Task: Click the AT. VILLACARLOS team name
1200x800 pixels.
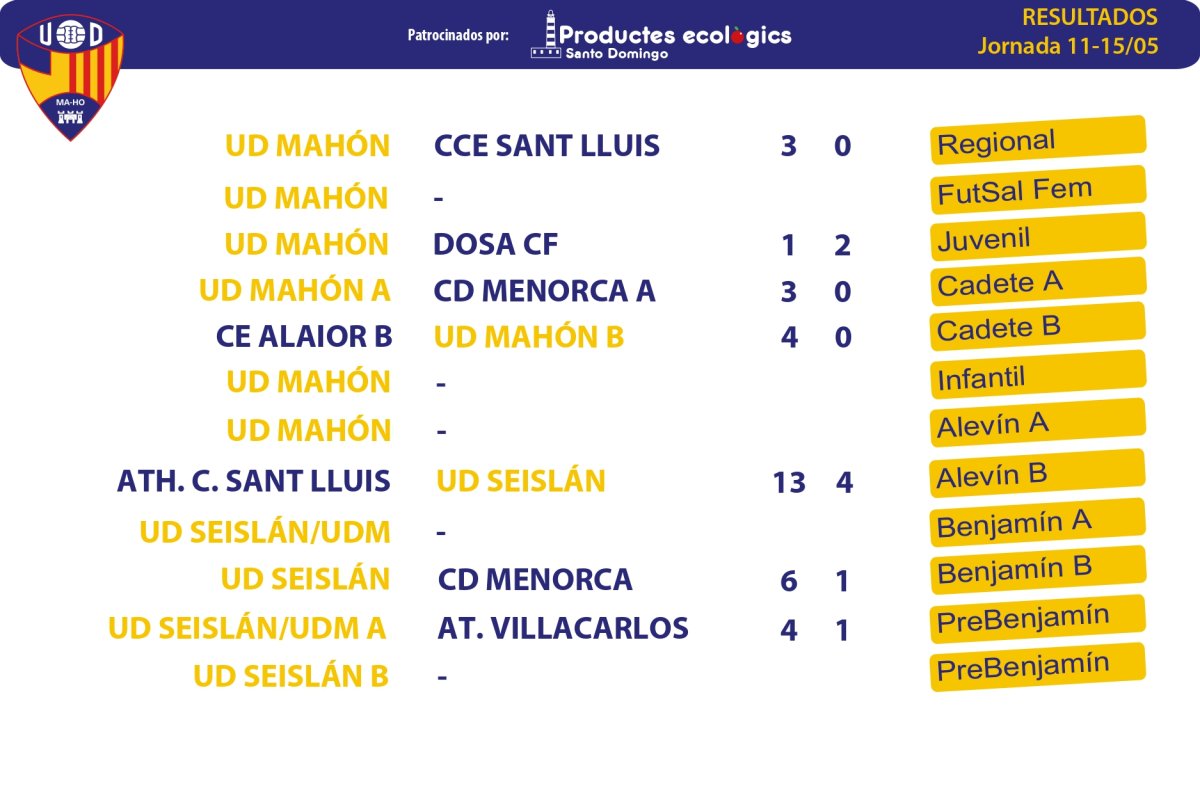Action: (x=563, y=628)
